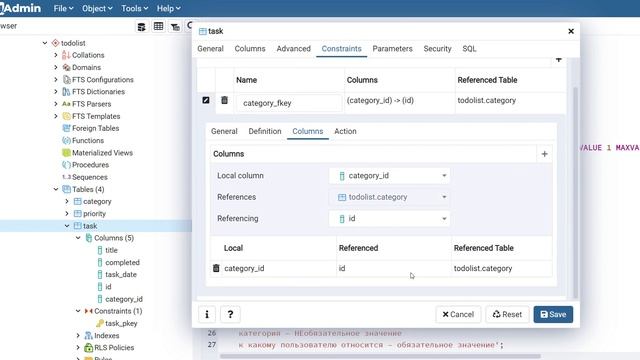Image resolution: width=640 pixels, height=360 pixels.
Task: Delete the category_fkey constraint row
Action: (x=224, y=100)
